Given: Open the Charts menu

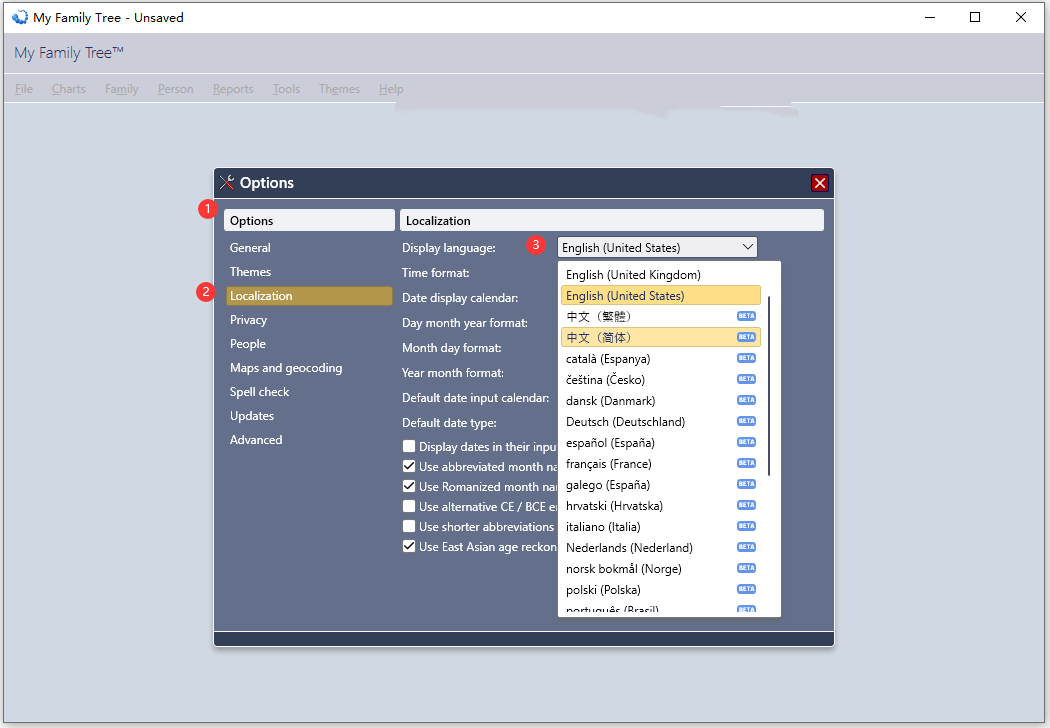Looking at the screenshot, I should point(69,89).
